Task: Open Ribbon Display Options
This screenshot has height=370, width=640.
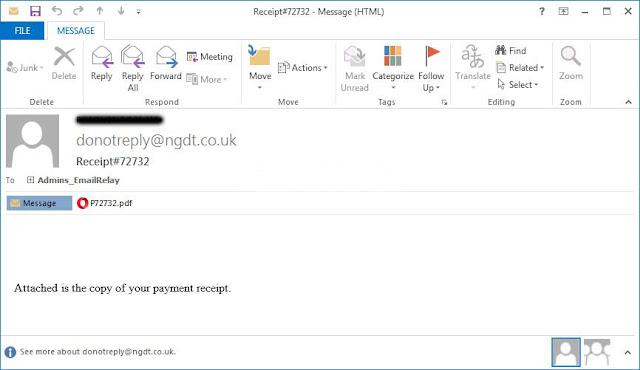Action: 563,11
